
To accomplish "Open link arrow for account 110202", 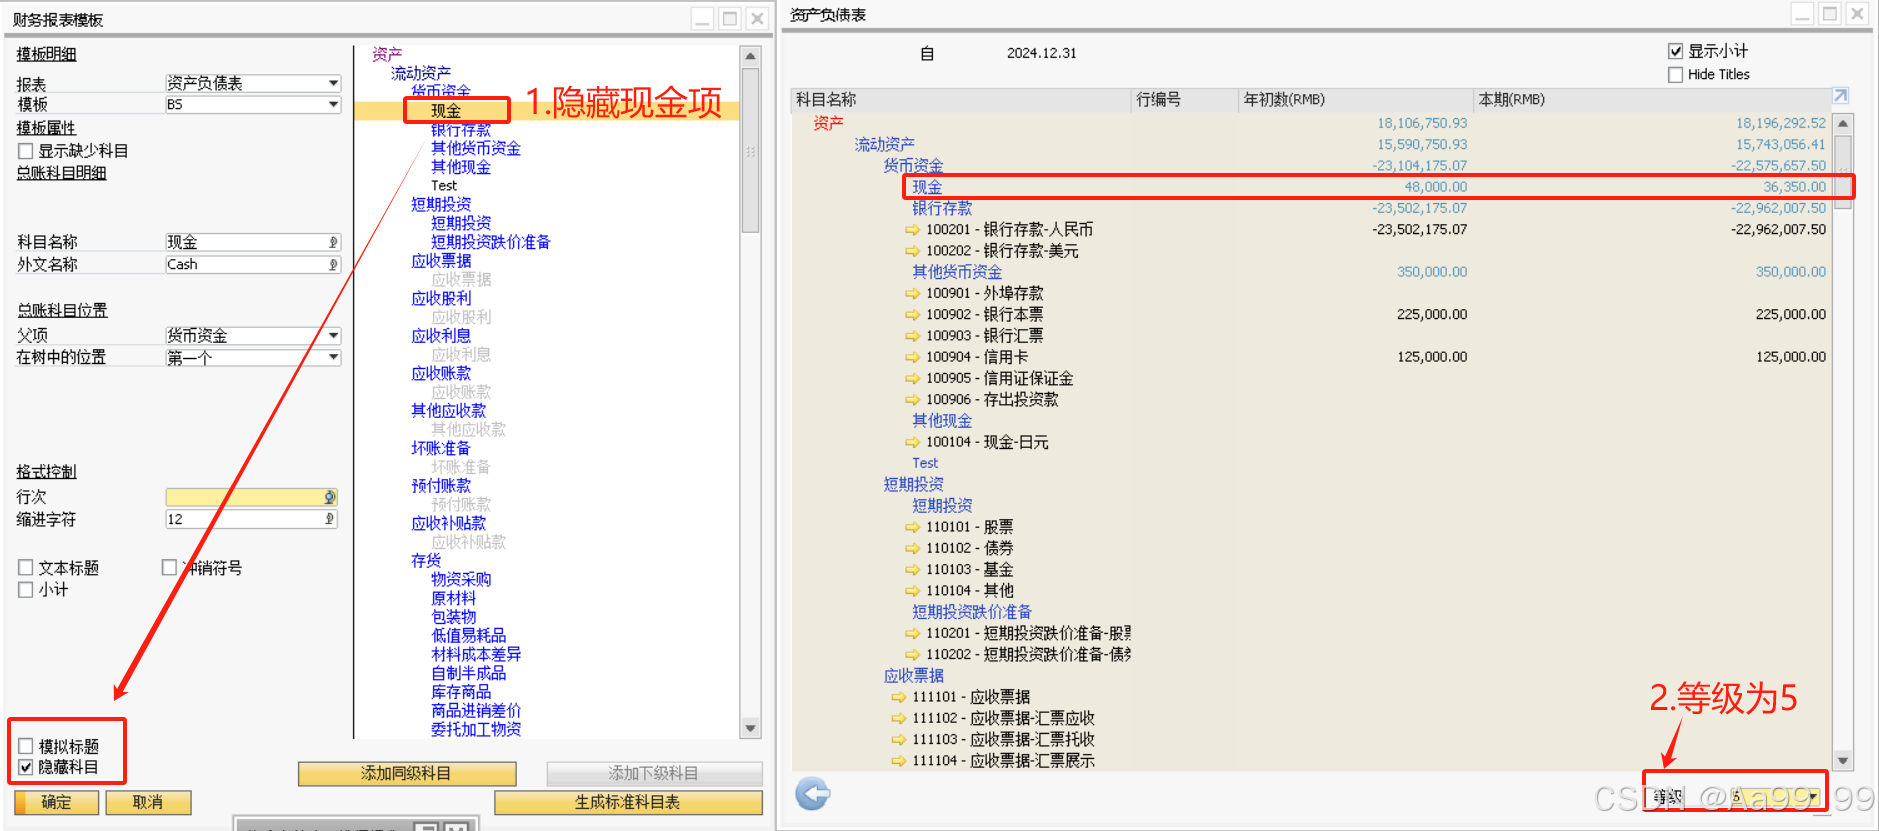I will 912,654.
